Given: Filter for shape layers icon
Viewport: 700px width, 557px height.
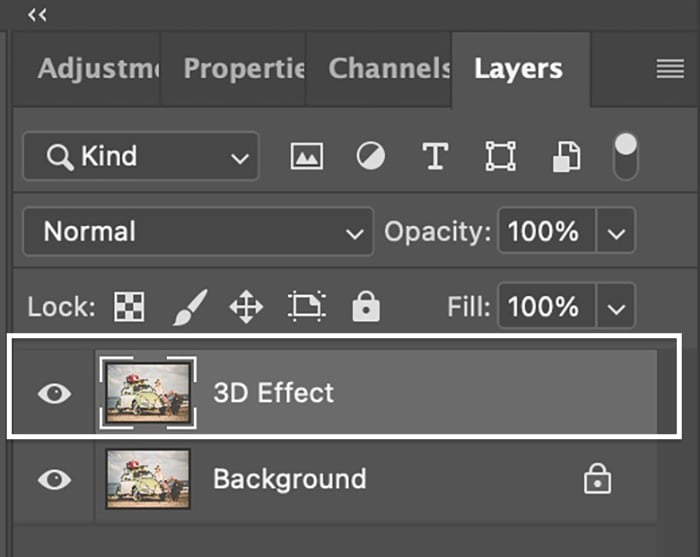Looking at the screenshot, I should (500, 156).
